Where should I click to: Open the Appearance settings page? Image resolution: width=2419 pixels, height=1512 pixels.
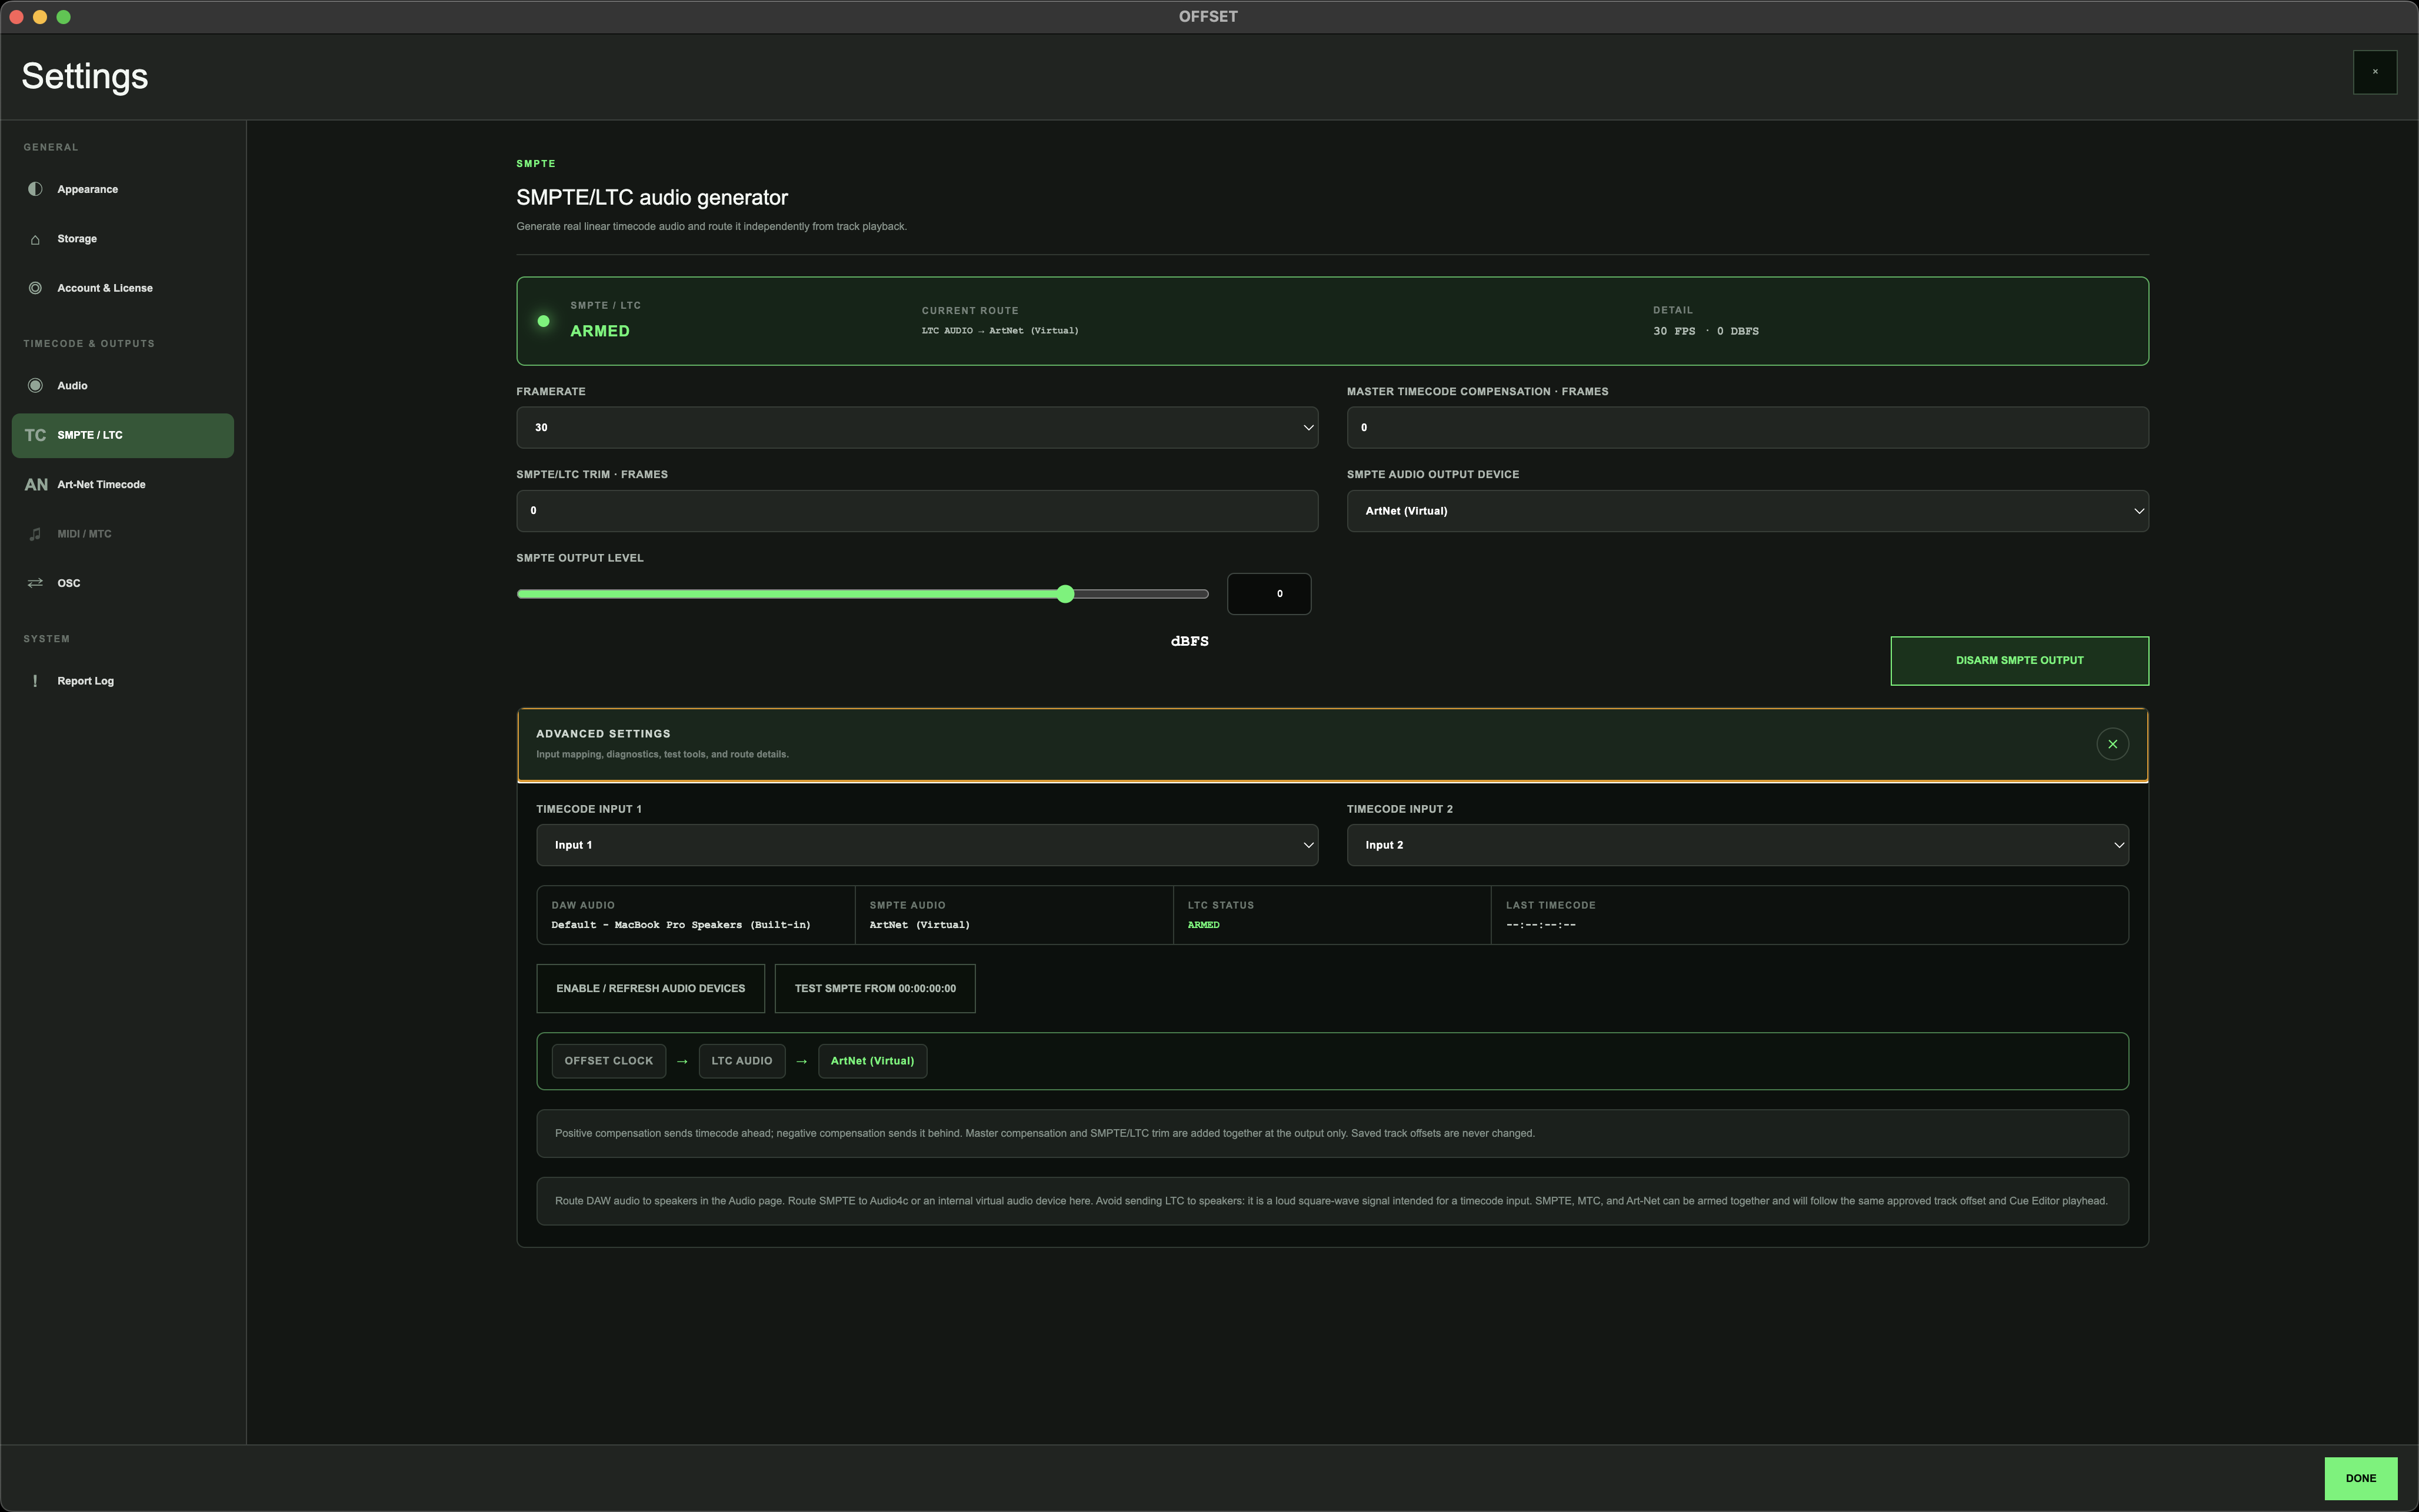click(x=122, y=189)
